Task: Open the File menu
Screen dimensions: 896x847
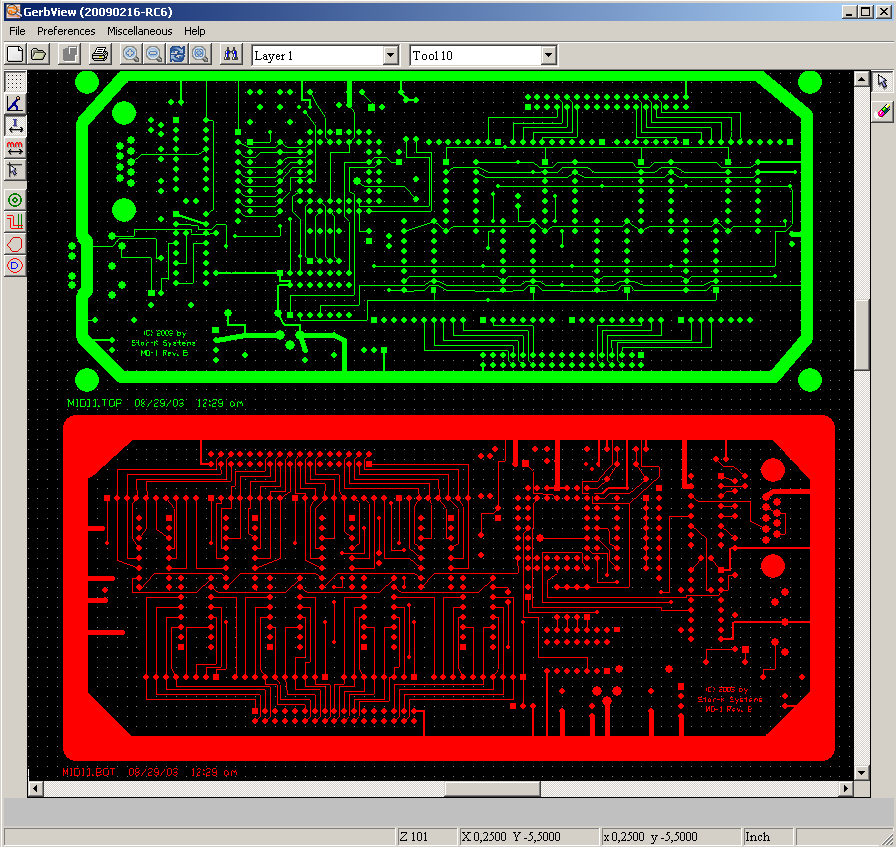Action: coord(17,31)
